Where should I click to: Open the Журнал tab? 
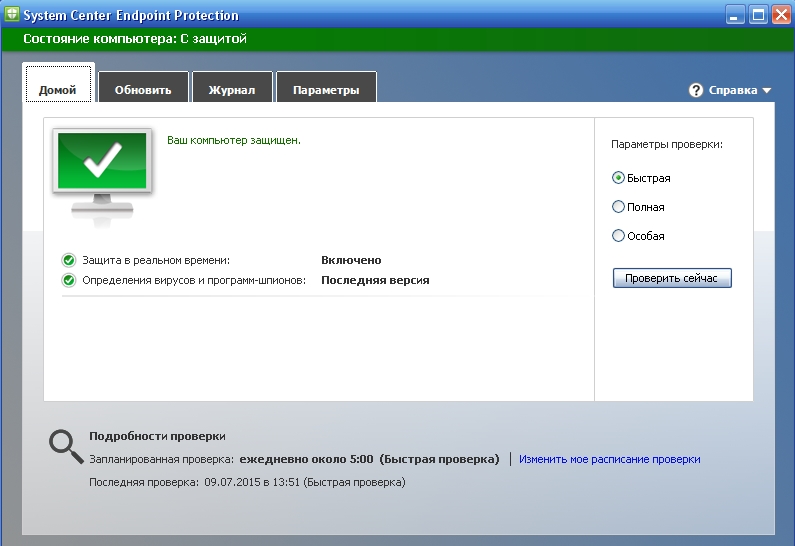tap(231, 90)
